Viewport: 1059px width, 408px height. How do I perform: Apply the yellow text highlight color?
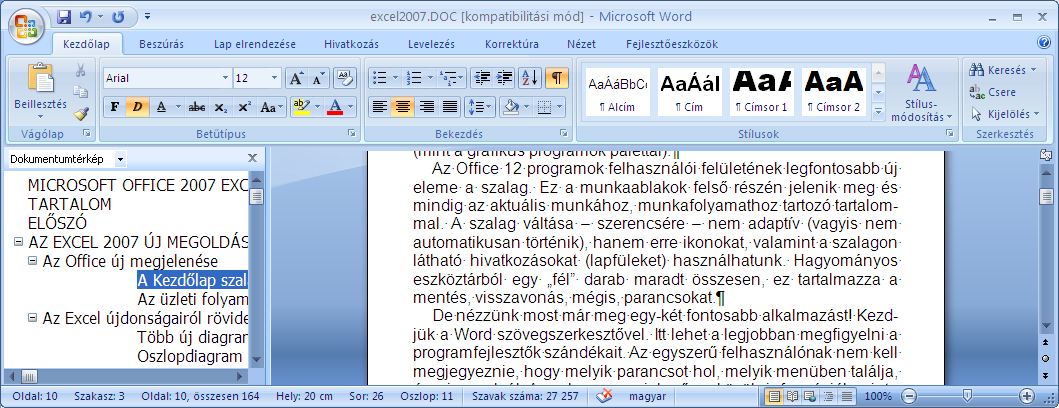tap(301, 107)
